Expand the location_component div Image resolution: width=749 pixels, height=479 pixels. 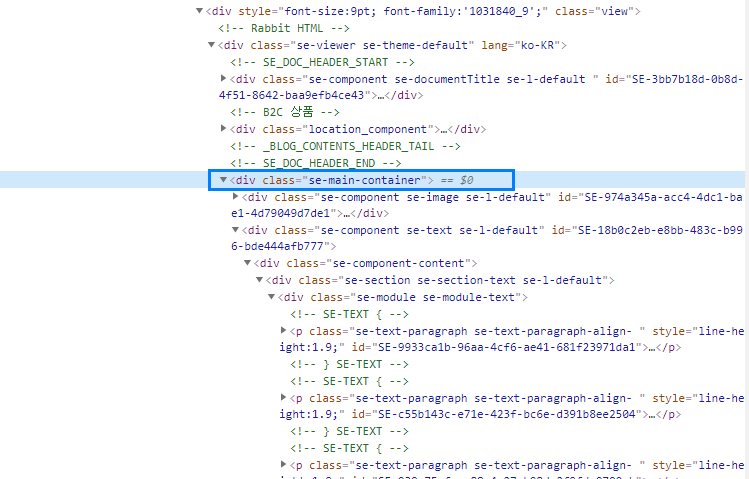[223, 128]
